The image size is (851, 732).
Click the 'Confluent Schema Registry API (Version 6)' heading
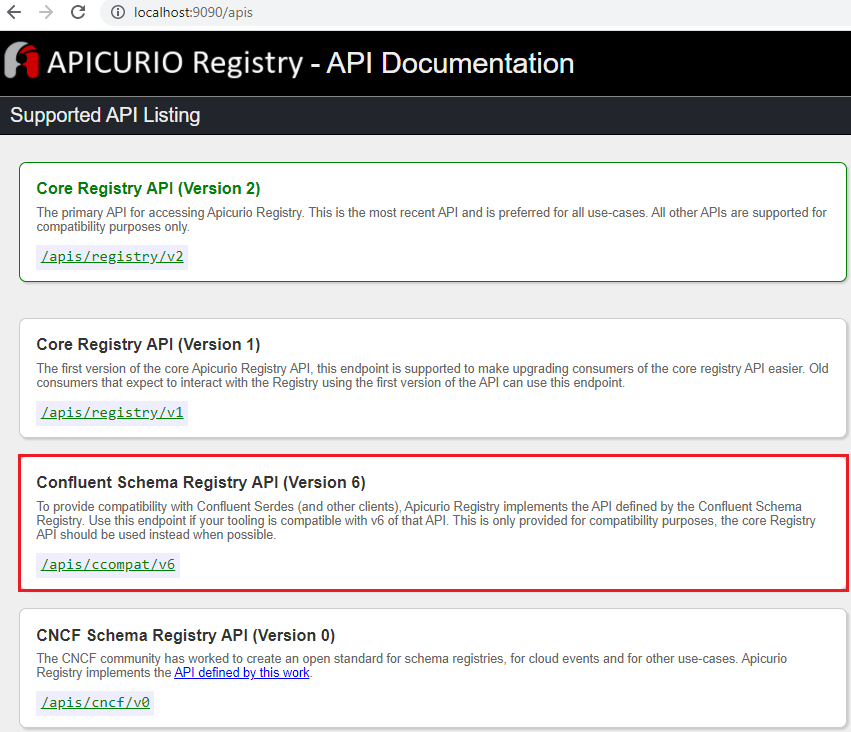[x=201, y=482]
